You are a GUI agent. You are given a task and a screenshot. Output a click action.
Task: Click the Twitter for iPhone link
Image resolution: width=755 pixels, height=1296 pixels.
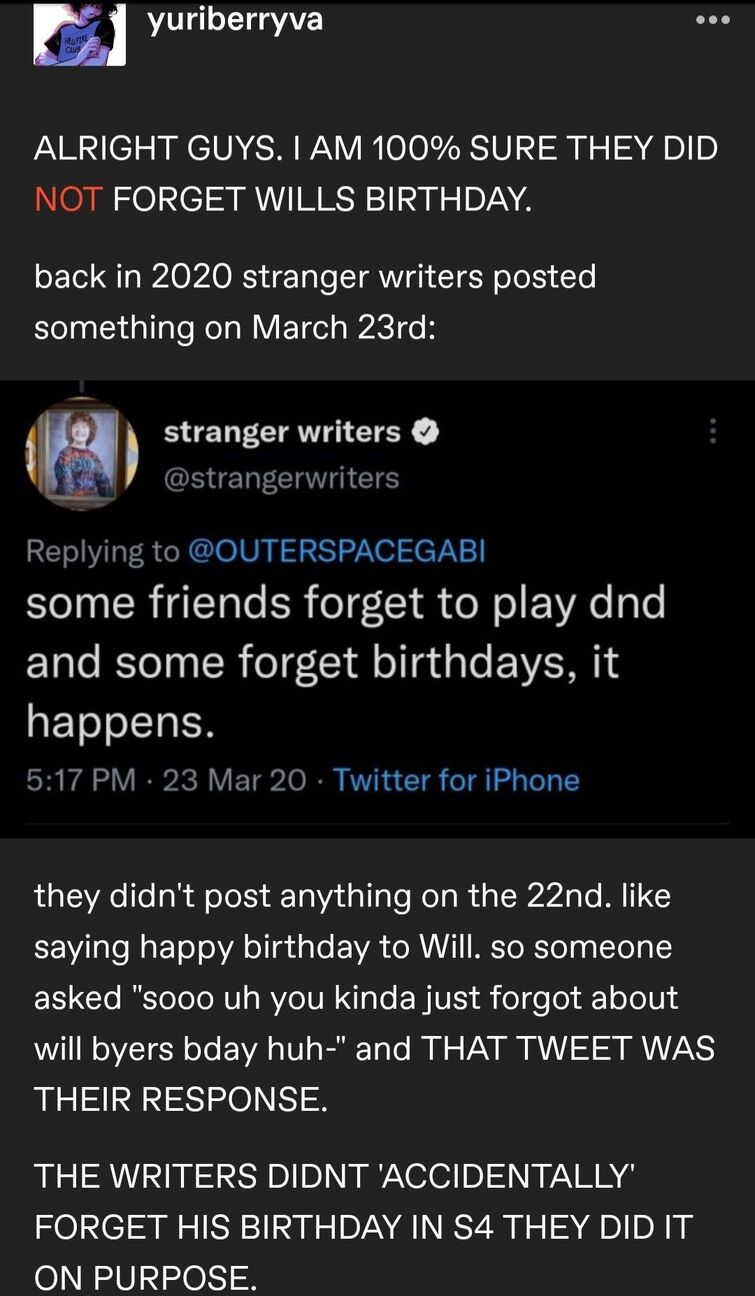(456, 779)
